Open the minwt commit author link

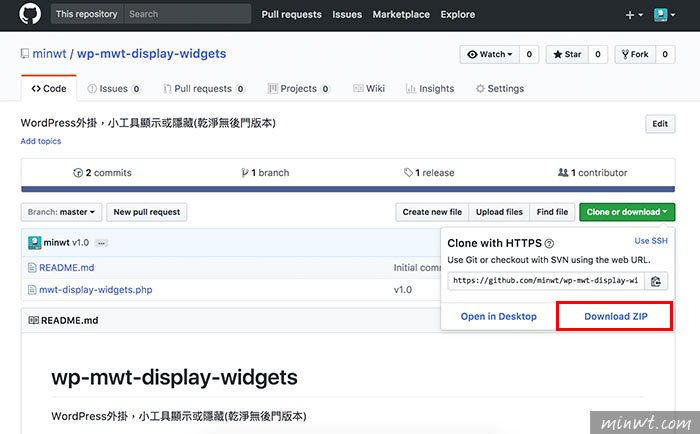click(x=56, y=243)
